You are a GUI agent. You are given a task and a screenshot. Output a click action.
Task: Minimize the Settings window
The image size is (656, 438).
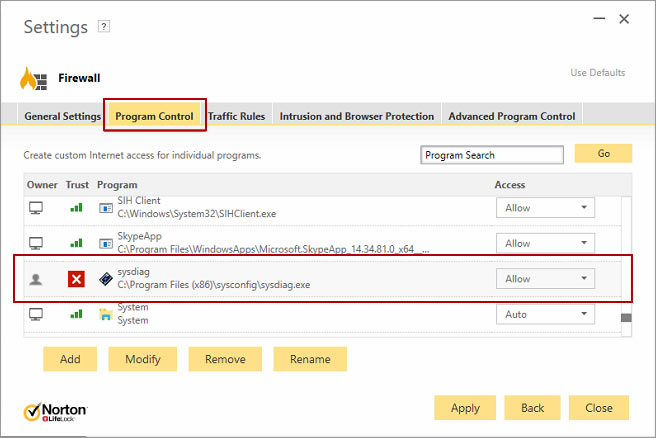pyautogui.click(x=599, y=19)
